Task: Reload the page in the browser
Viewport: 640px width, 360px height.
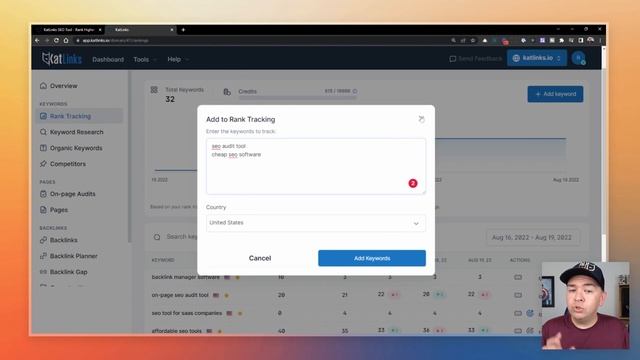Action: click(56, 40)
